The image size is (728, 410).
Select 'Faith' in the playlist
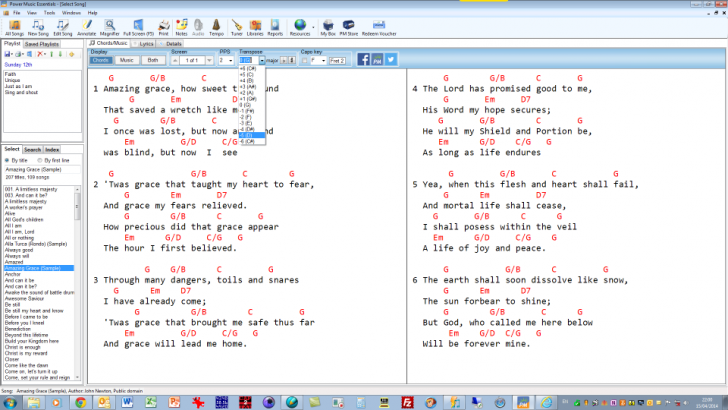coord(10,74)
